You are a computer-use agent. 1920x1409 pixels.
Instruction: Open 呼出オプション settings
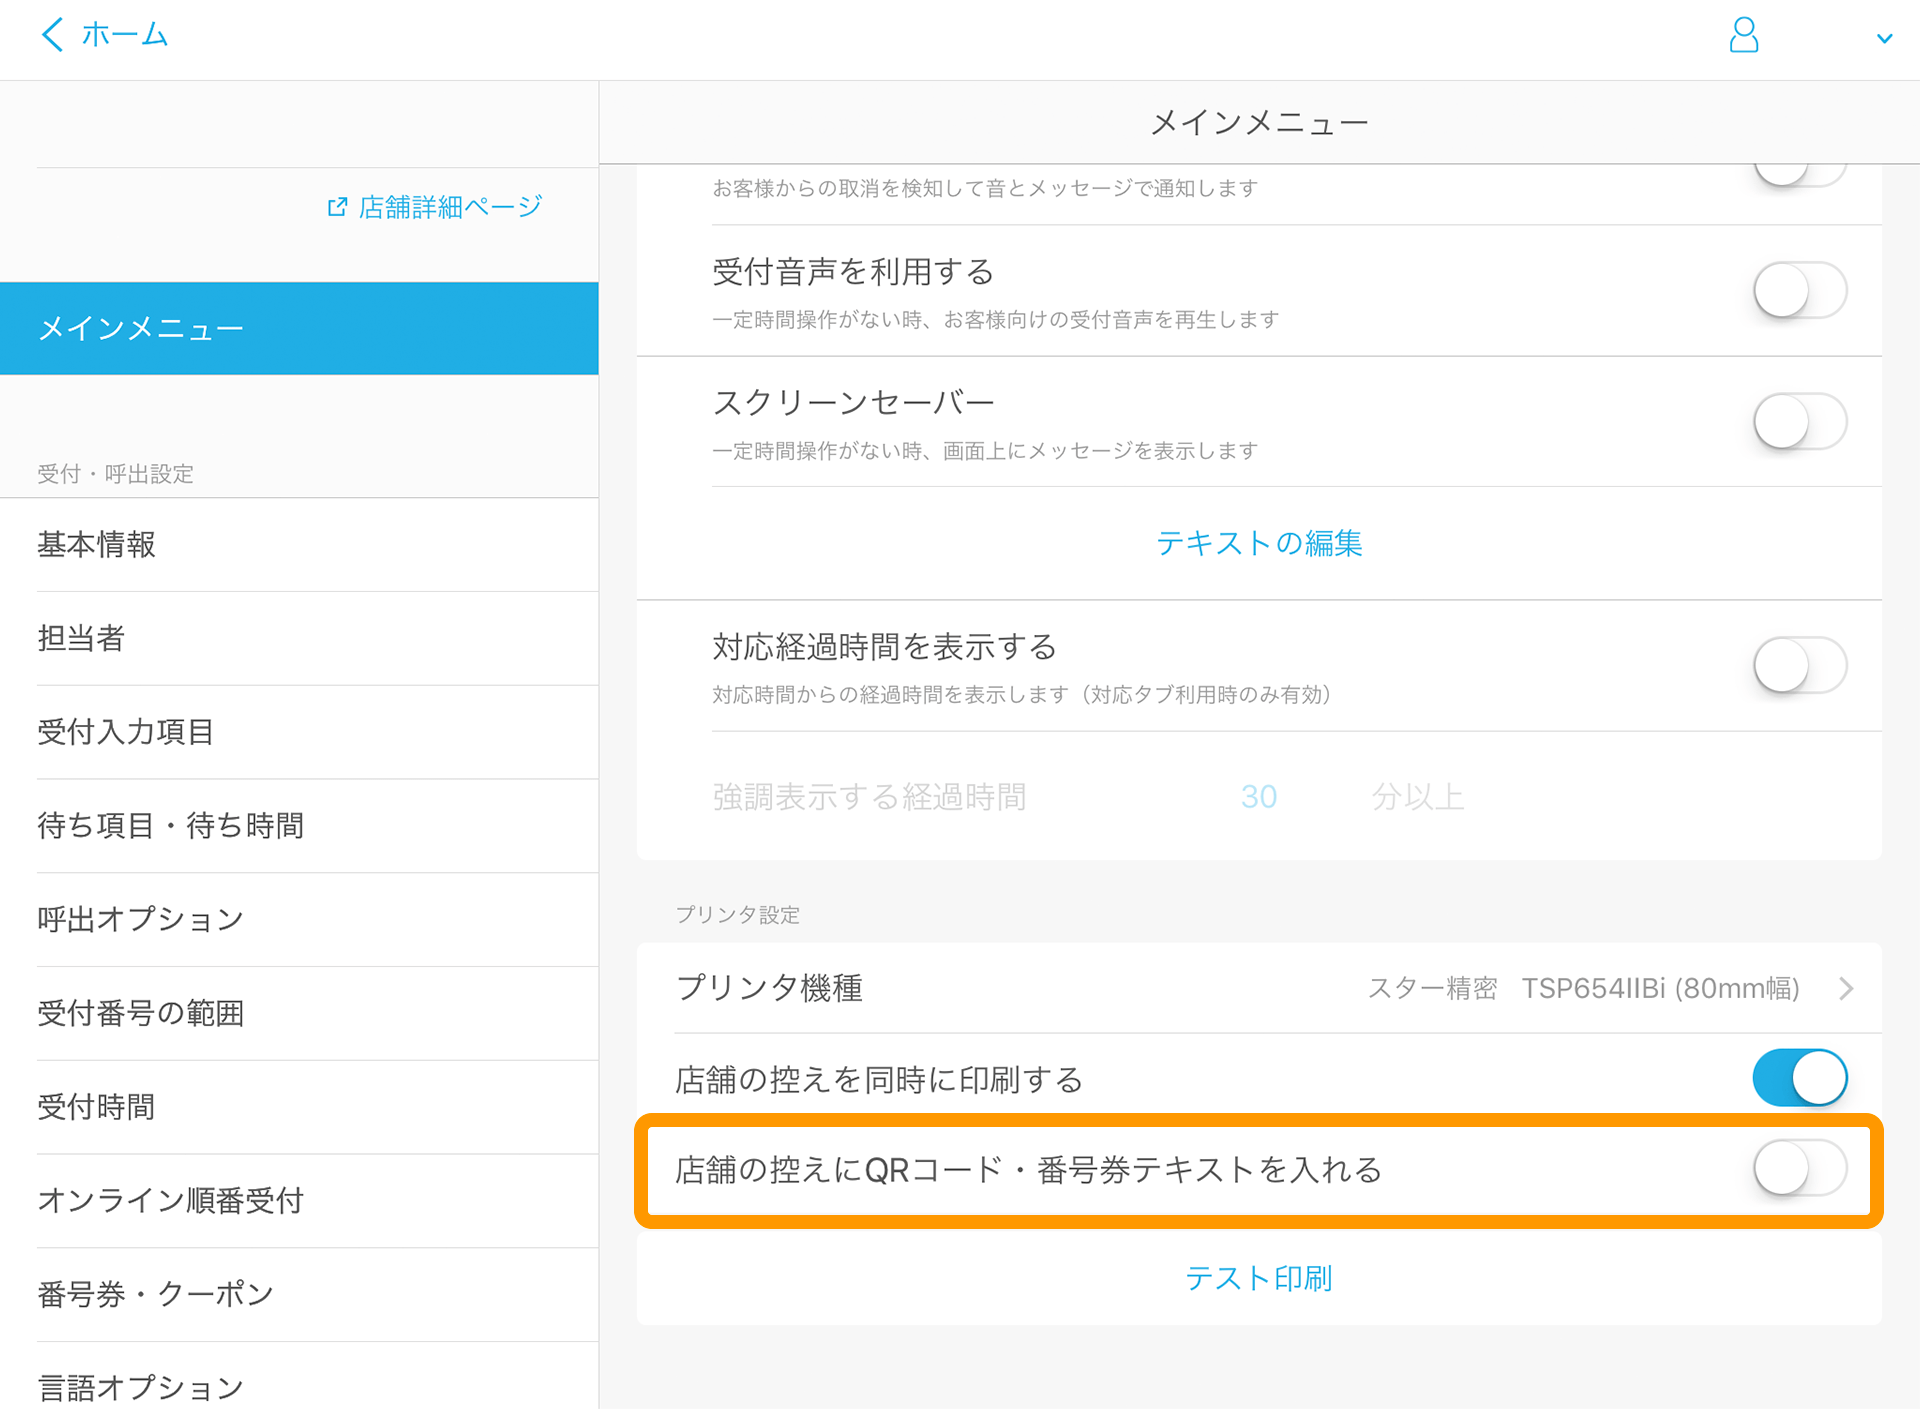tap(299, 920)
